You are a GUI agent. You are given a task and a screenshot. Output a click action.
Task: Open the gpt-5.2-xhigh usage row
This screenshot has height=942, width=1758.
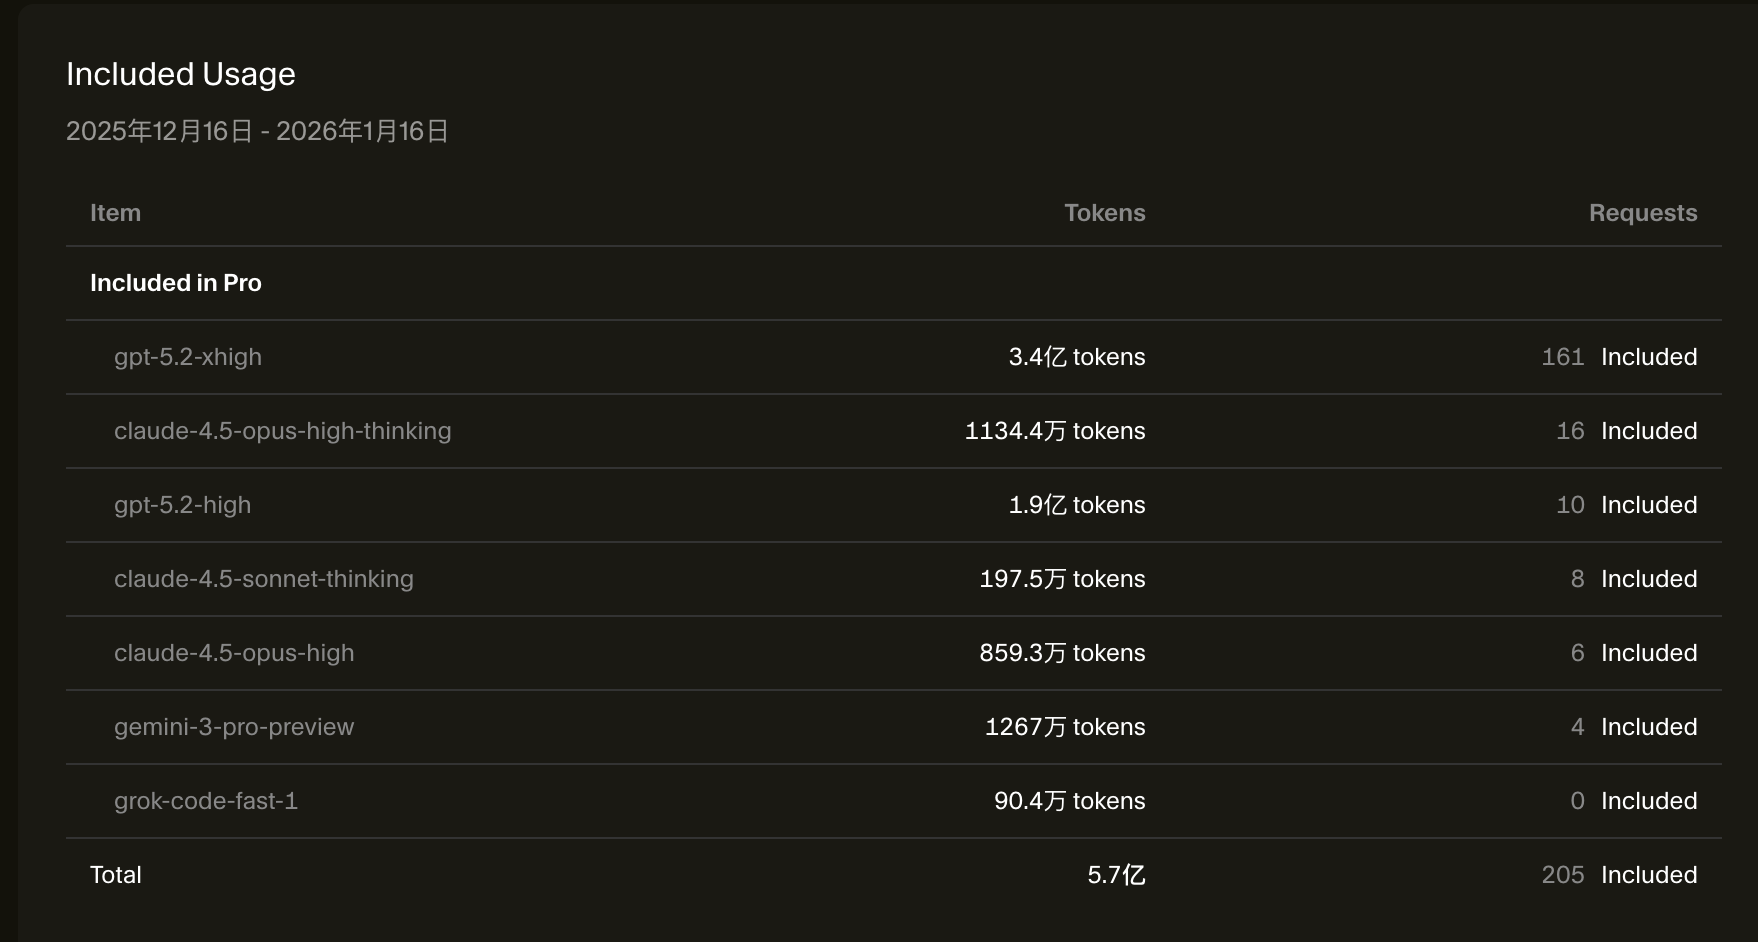pos(894,357)
